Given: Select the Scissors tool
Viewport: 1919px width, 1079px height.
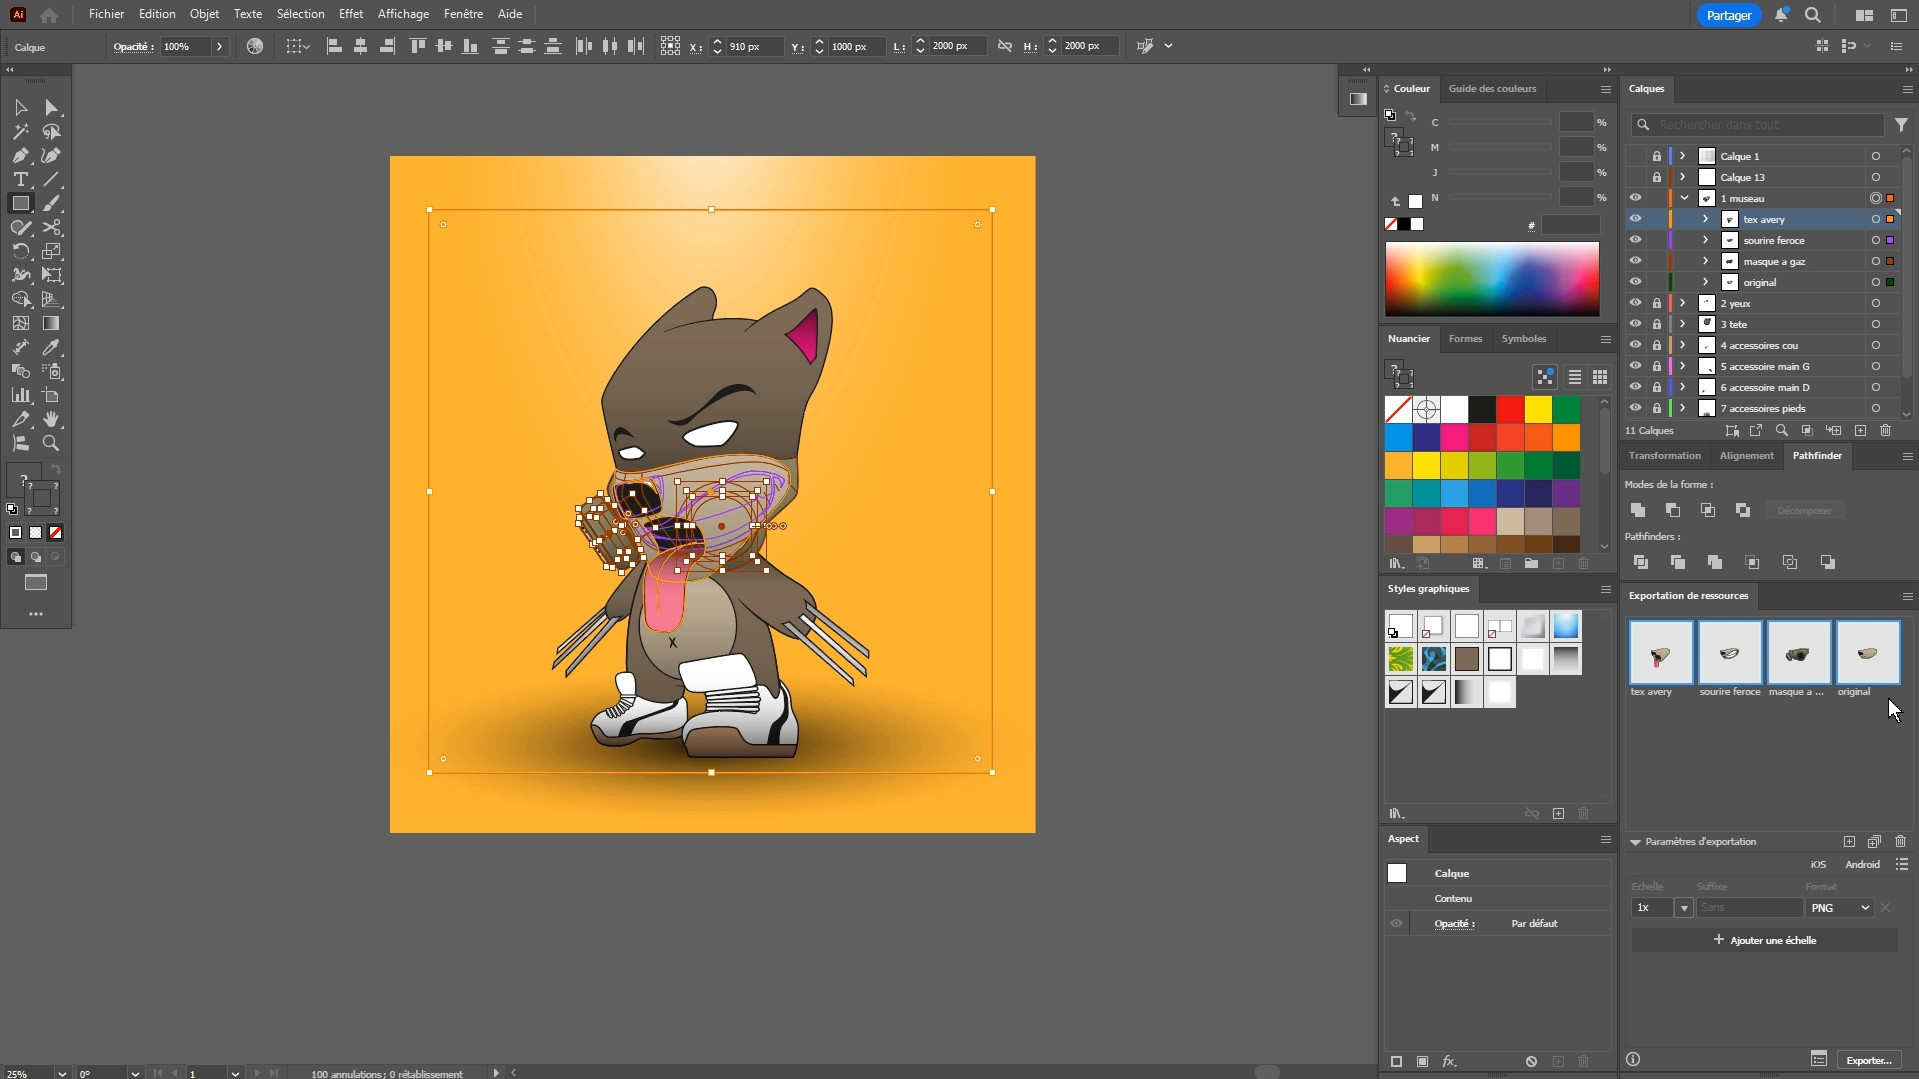Looking at the screenshot, I should [52, 227].
